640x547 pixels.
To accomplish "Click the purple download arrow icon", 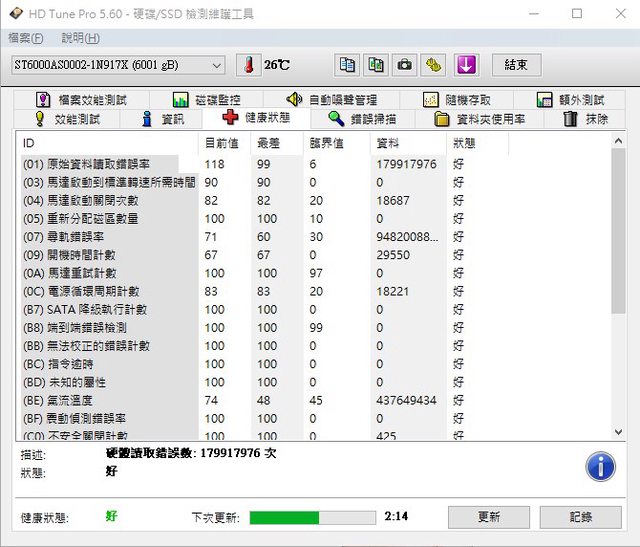I will 466,65.
